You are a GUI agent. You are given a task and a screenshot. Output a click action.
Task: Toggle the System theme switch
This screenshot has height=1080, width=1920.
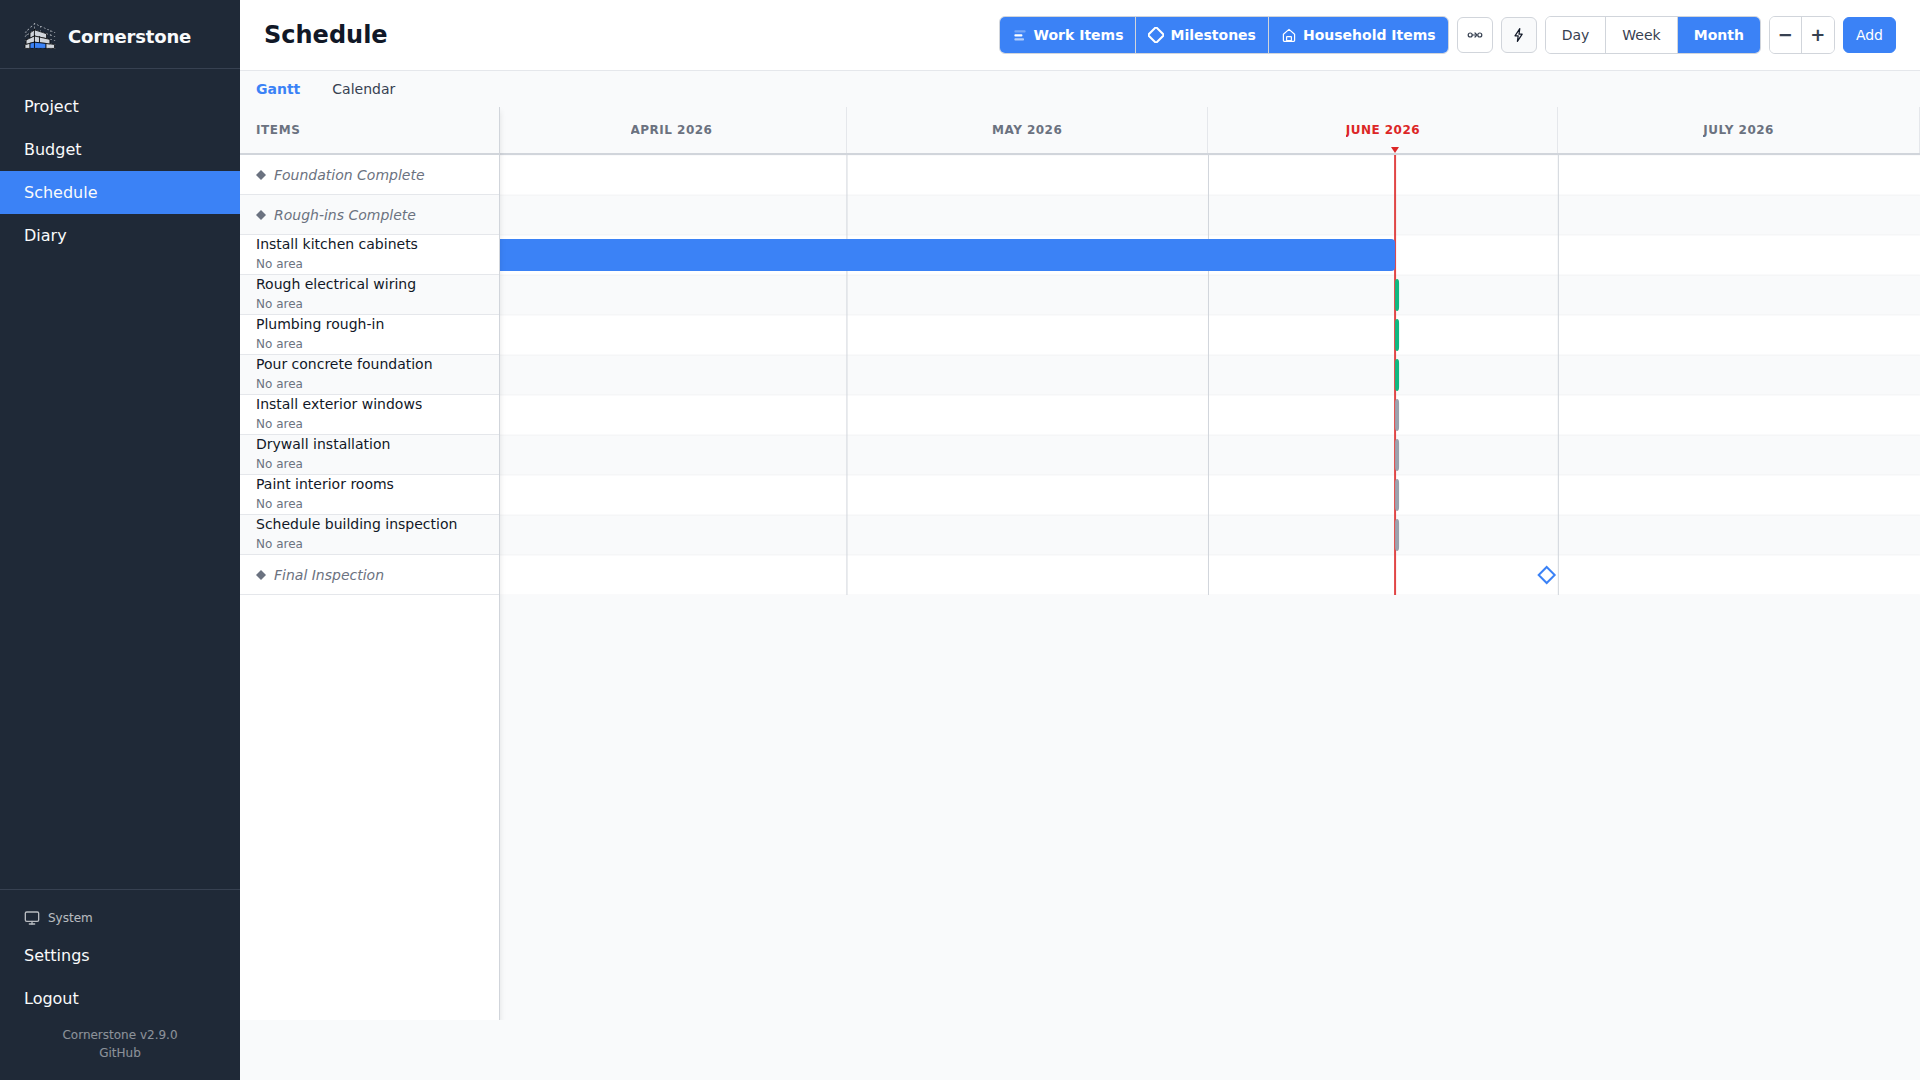(x=58, y=918)
